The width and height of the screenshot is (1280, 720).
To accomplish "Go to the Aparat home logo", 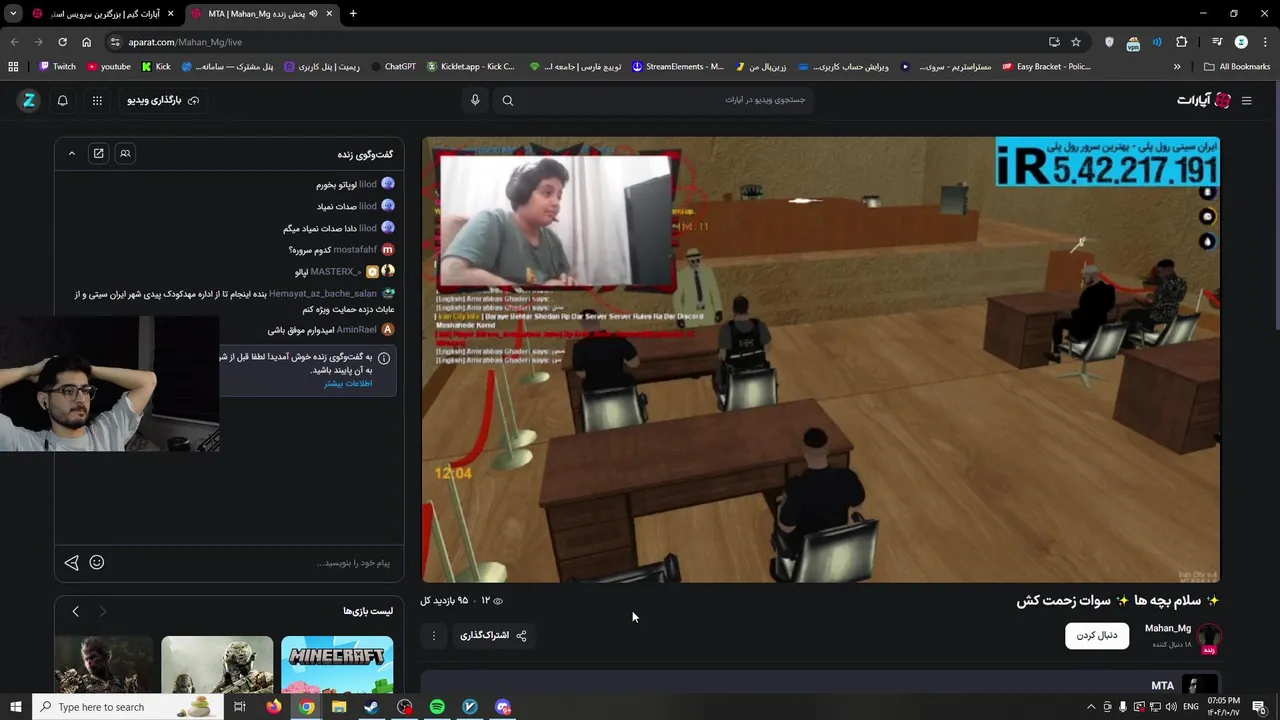I will click(1204, 100).
